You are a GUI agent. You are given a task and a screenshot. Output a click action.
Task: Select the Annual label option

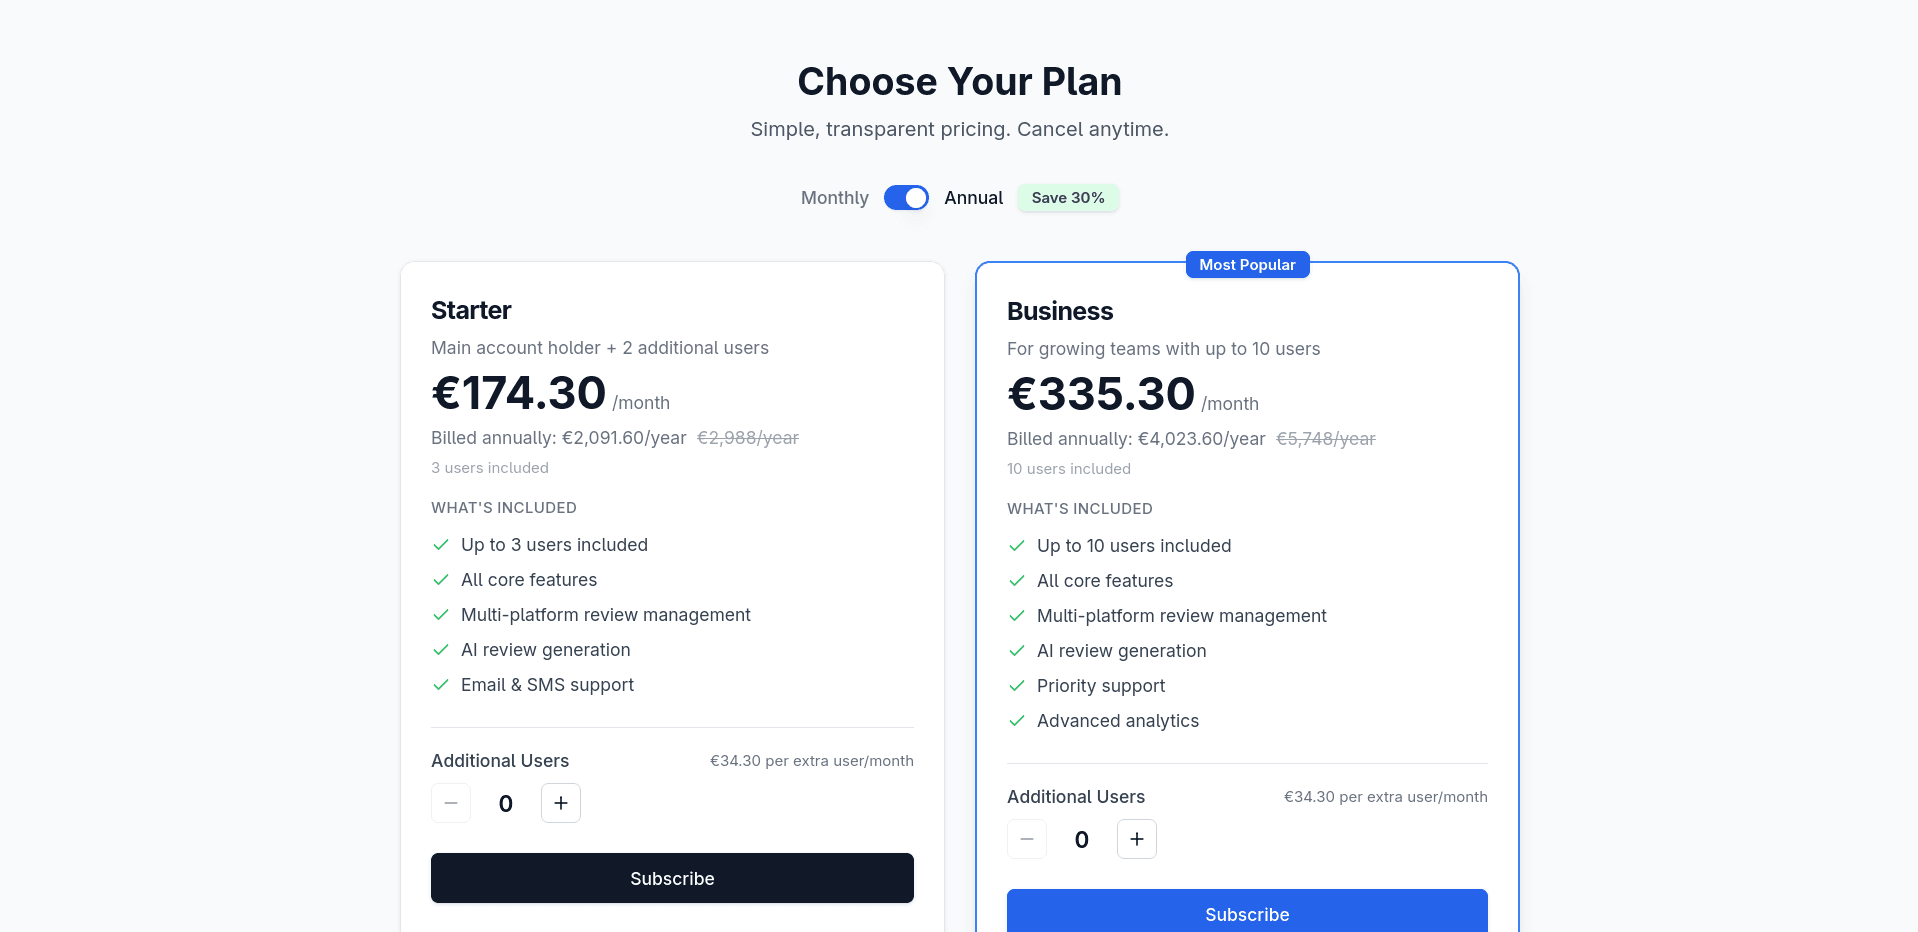972,198
